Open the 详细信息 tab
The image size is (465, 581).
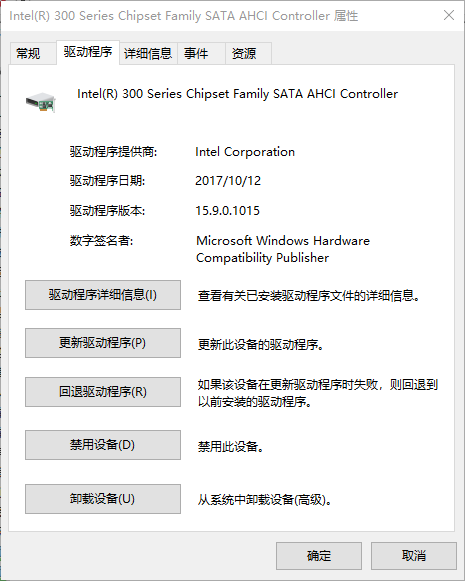(148, 54)
